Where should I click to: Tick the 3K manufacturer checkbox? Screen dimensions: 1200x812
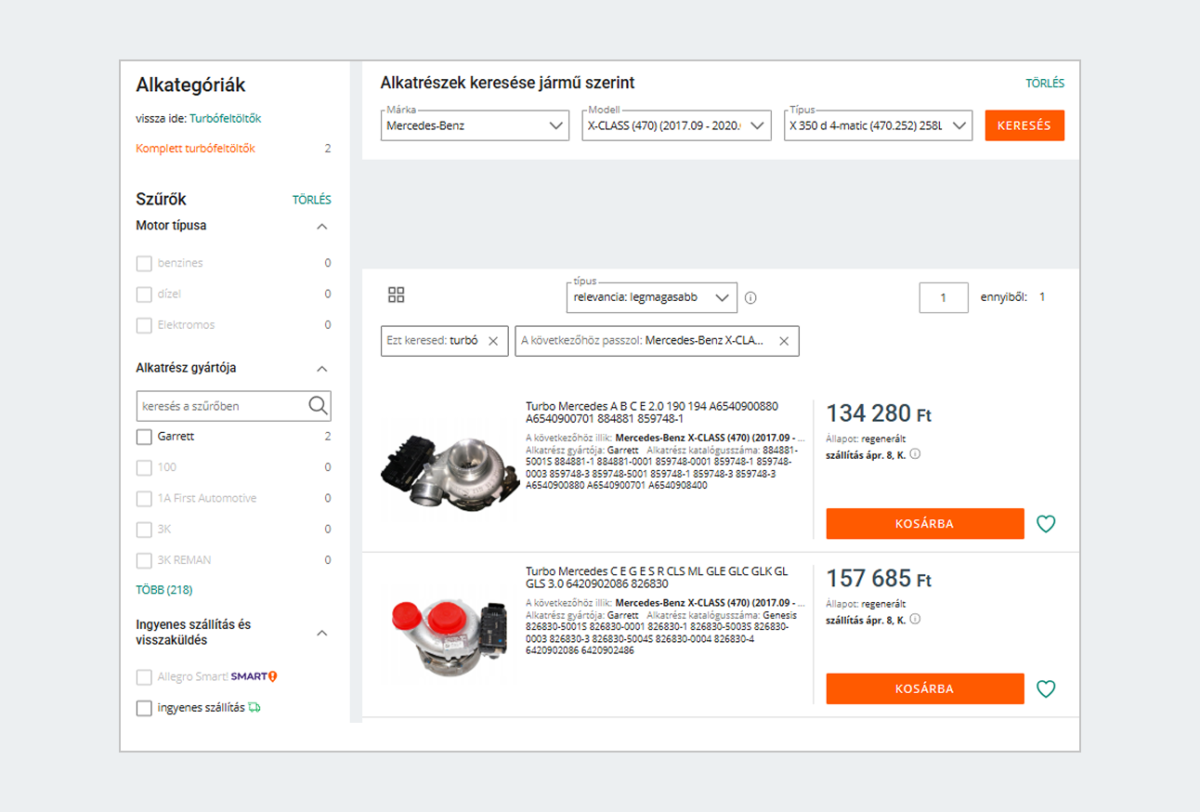coord(144,529)
